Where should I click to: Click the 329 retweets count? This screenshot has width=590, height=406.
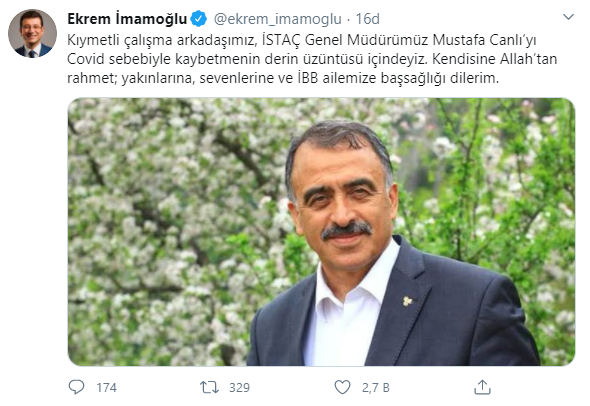click(239, 388)
